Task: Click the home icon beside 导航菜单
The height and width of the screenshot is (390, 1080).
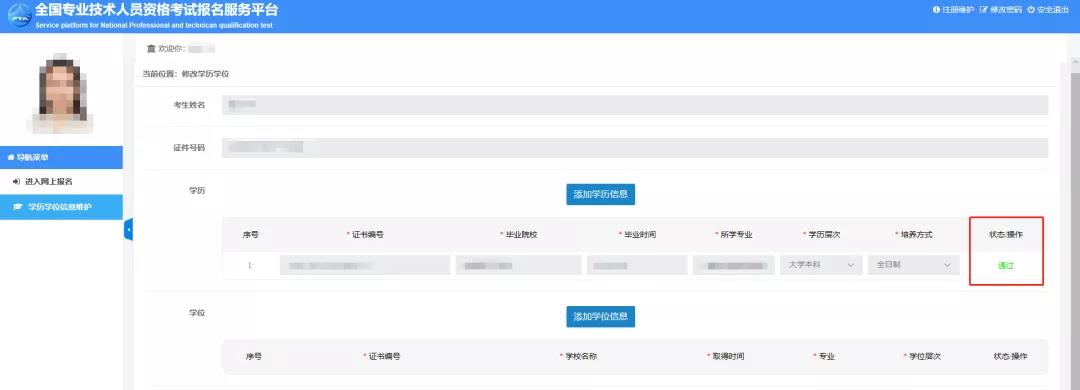Action: coord(10,158)
